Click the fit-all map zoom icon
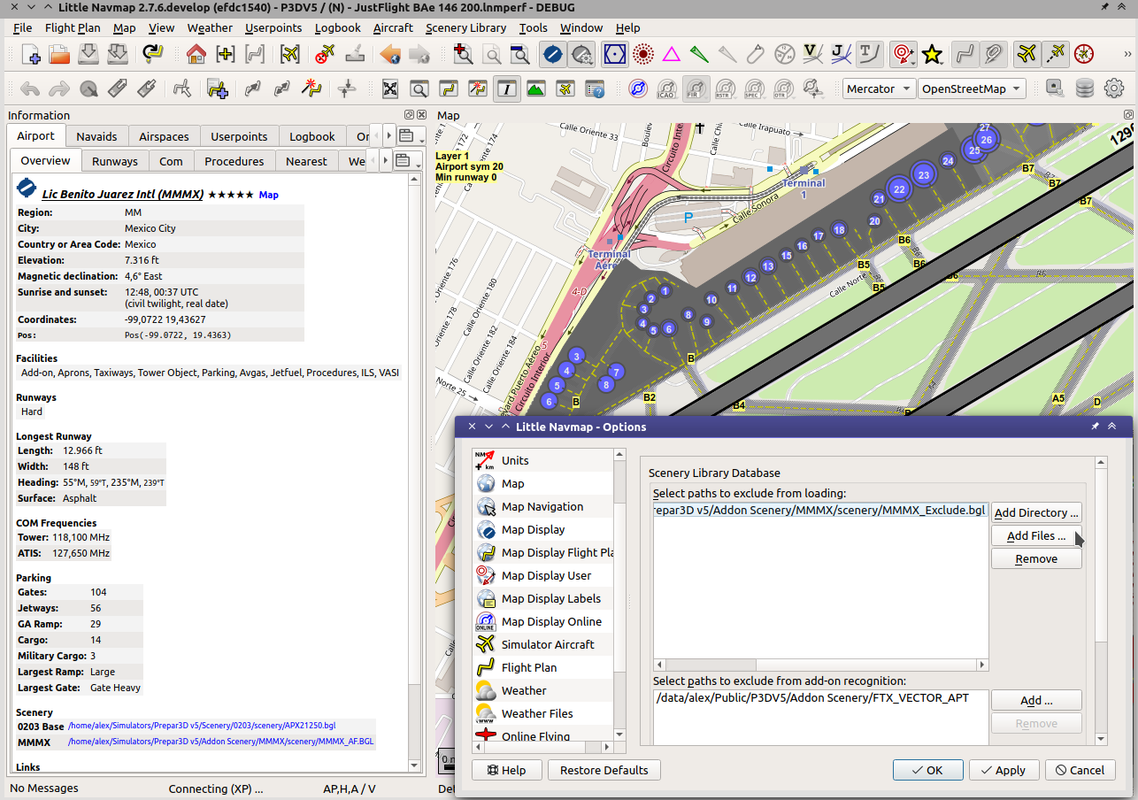Screen dimensions: 1138x800 point(390,89)
